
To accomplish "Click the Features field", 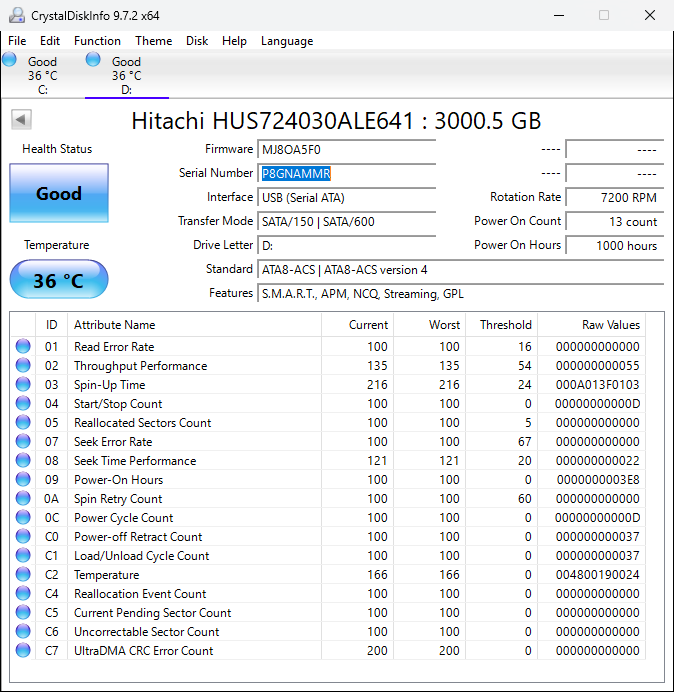I will [461, 293].
